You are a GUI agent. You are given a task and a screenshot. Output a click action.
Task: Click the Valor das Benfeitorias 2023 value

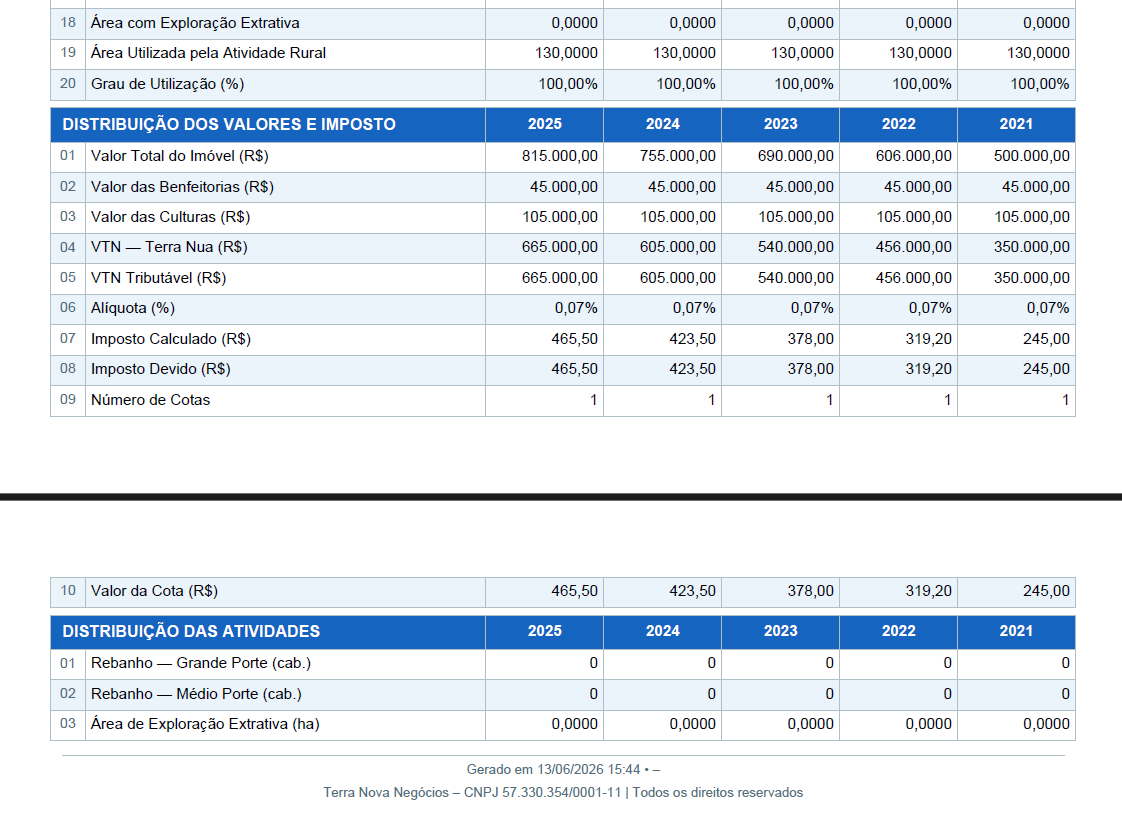click(x=799, y=187)
